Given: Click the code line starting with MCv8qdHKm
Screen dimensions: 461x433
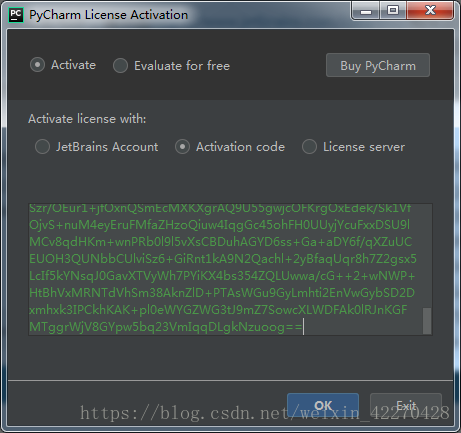Looking at the screenshot, I should click(x=221, y=242).
